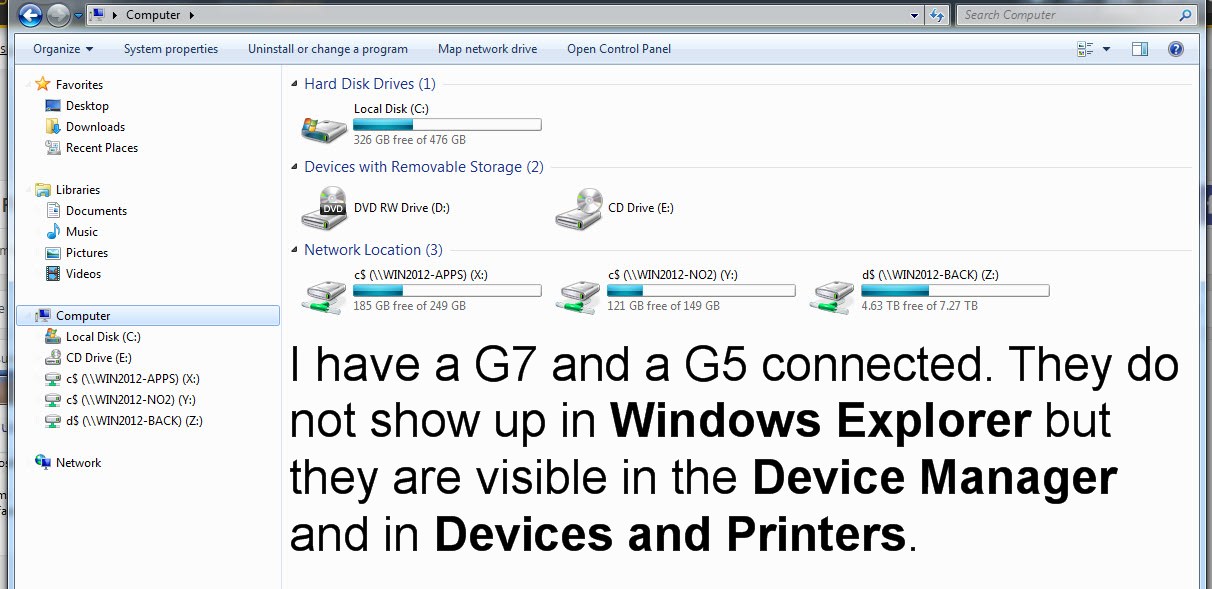Click the Computer icon in address bar
The image size is (1212, 589).
coord(97,15)
